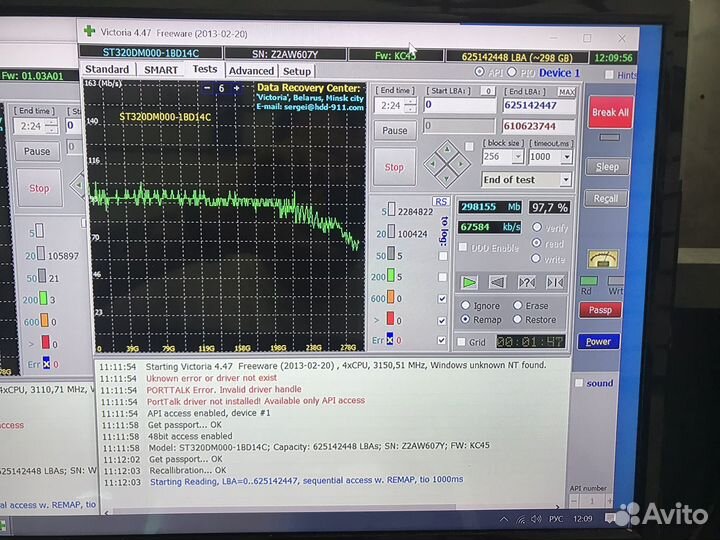The width and height of the screenshot is (720, 540).
Task: Click Pause in the background Victoria window
Action: (x=37, y=151)
